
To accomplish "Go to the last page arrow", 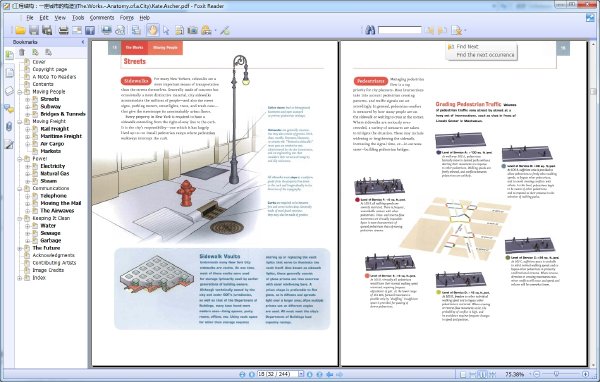I will pyautogui.click(x=320, y=374).
